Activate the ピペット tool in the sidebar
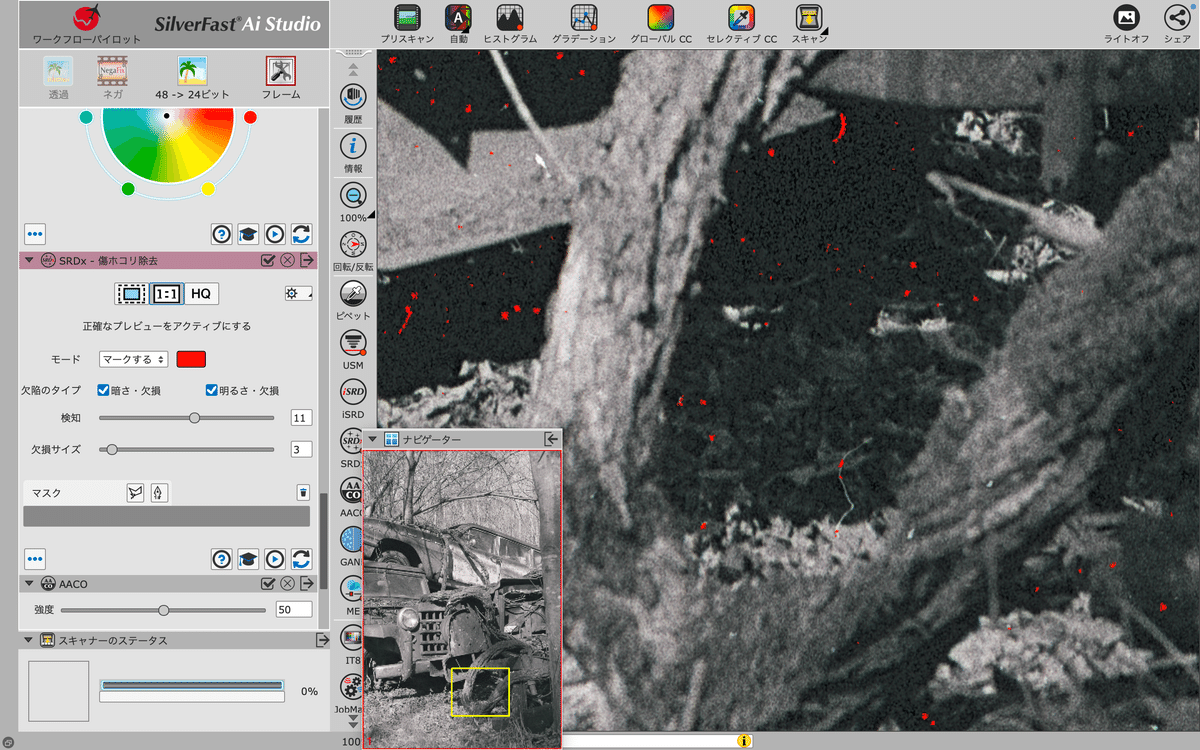The width and height of the screenshot is (1200, 750). click(x=352, y=295)
